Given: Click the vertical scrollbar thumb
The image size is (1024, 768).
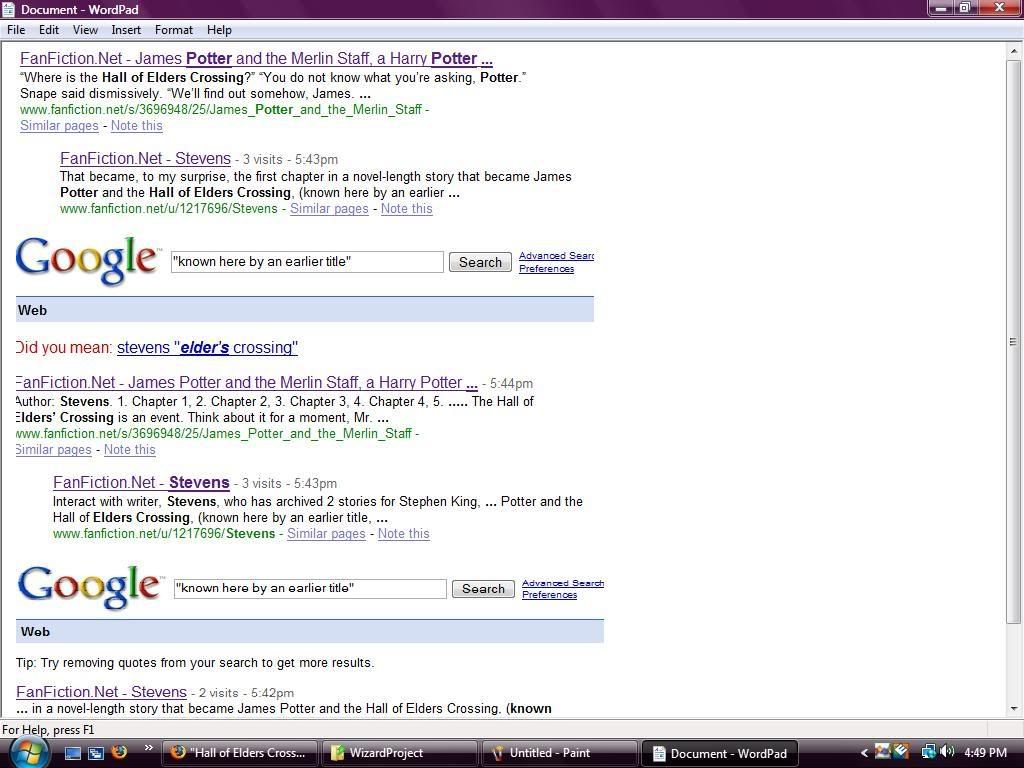Looking at the screenshot, I should pyautogui.click(x=1014, y=341).
